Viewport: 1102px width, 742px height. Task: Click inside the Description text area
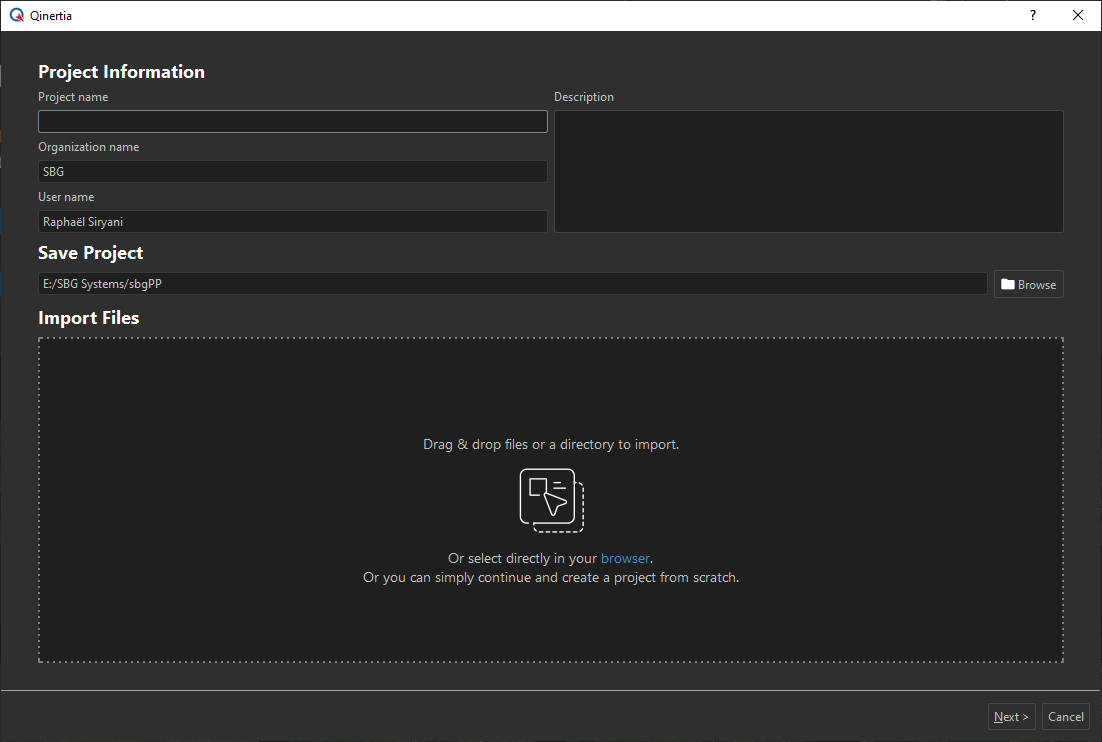(x=808, y=171)
